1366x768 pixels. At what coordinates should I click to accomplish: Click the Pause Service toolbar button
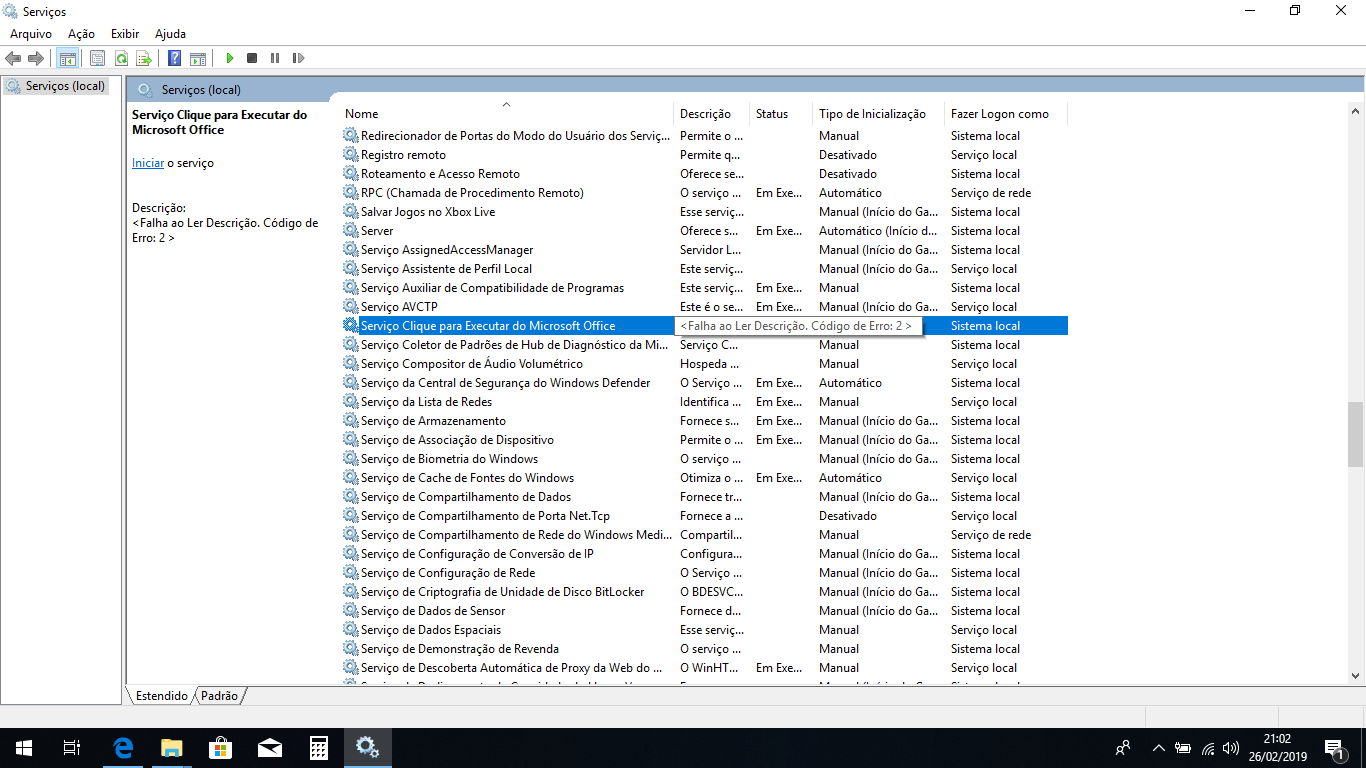click(x=275, y=58)
